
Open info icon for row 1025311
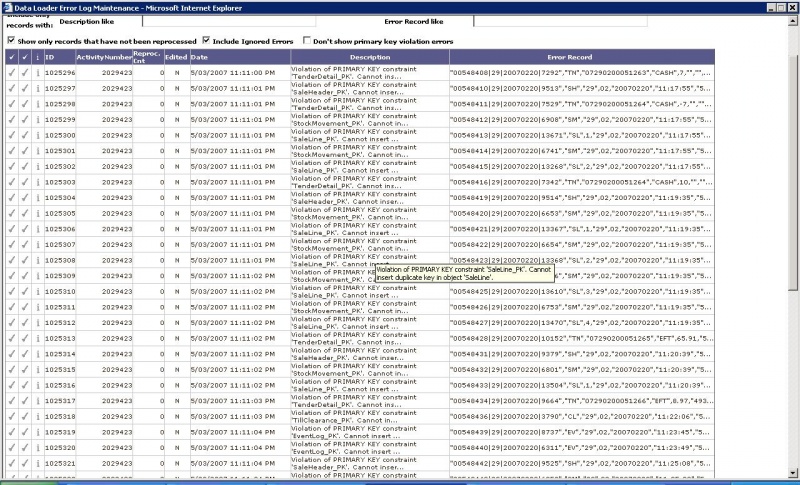click(38, 307)
